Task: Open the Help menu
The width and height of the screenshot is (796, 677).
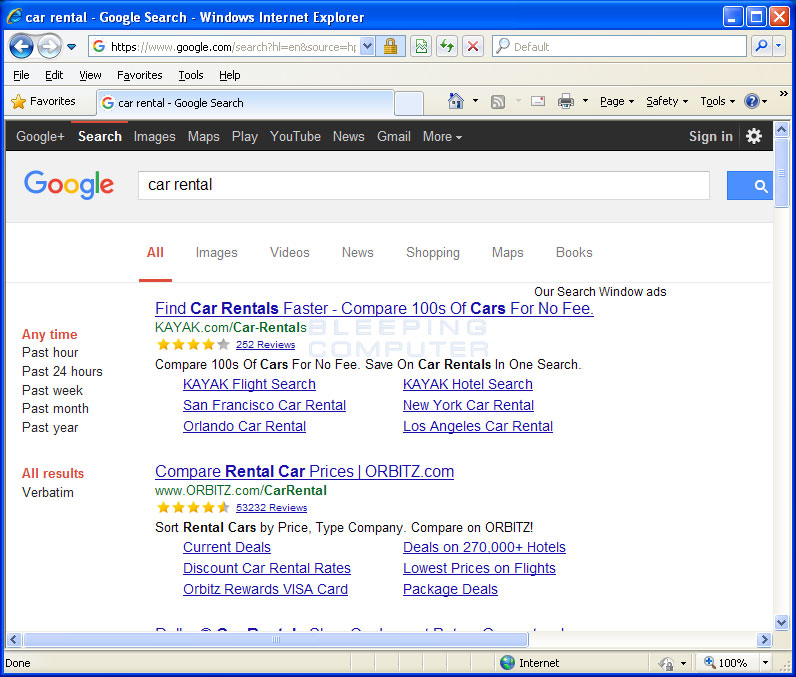Action: 229,75
